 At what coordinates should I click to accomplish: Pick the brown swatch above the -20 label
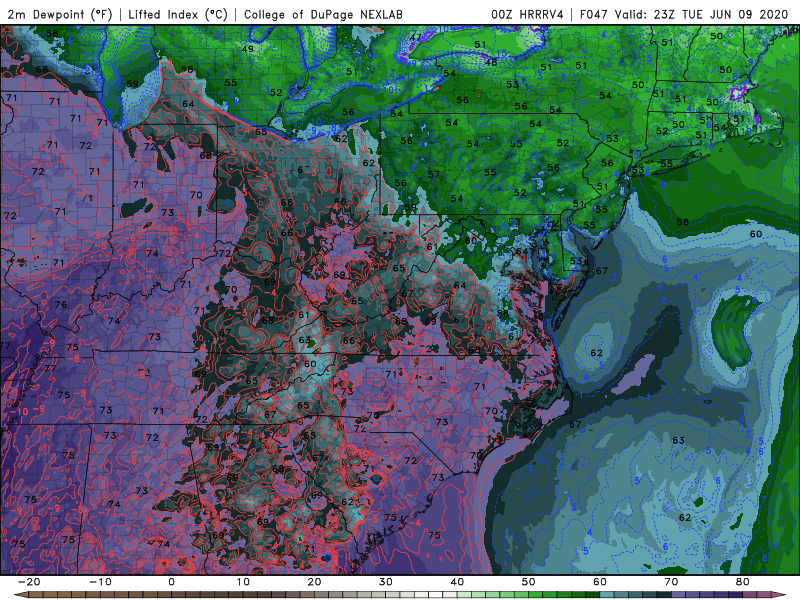[x=34, y=595]
